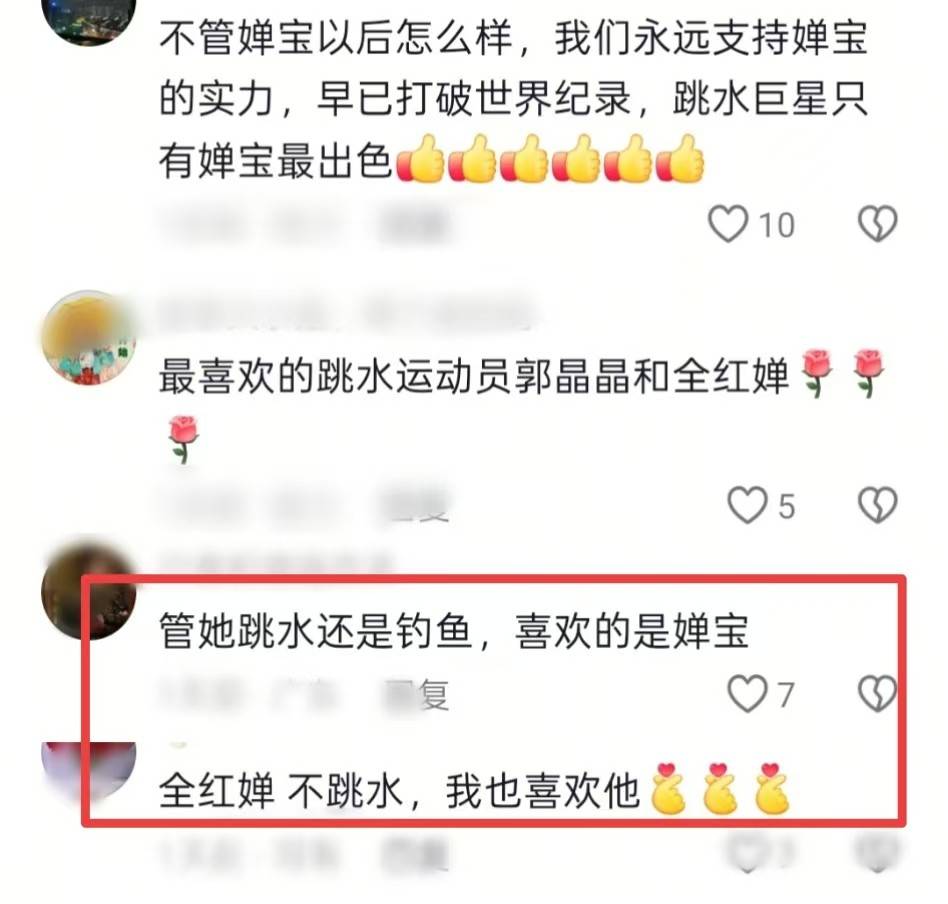Tap broken heart on the 5-like comment

tap(877, 506)
